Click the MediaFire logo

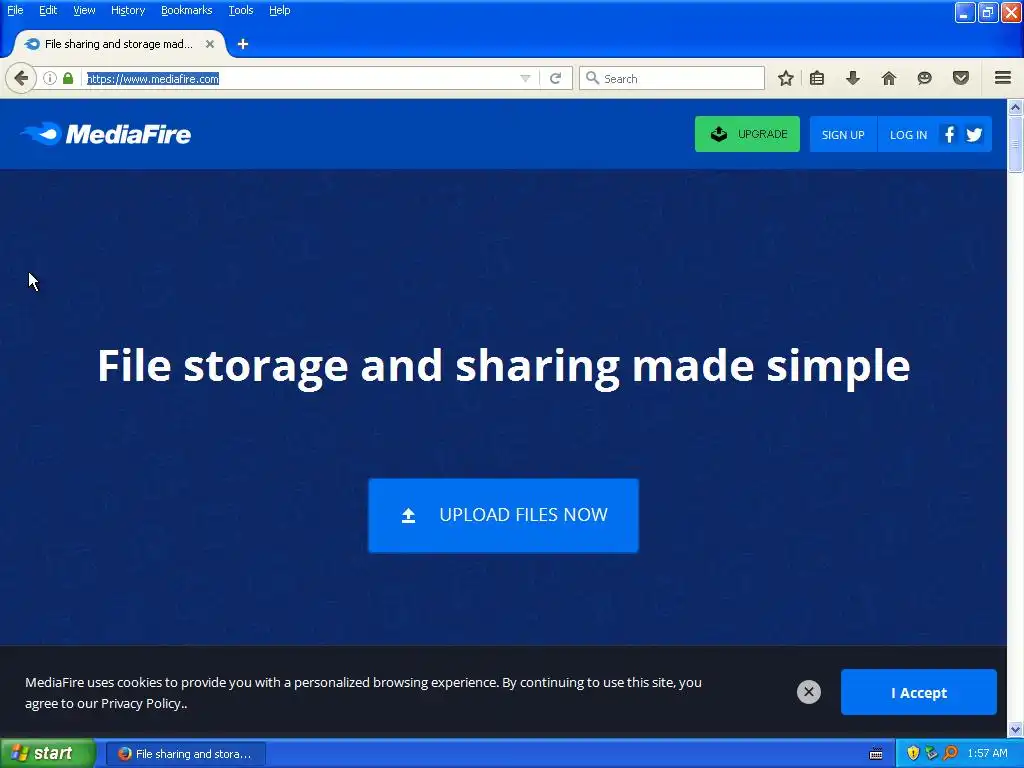tap(106, 134)
